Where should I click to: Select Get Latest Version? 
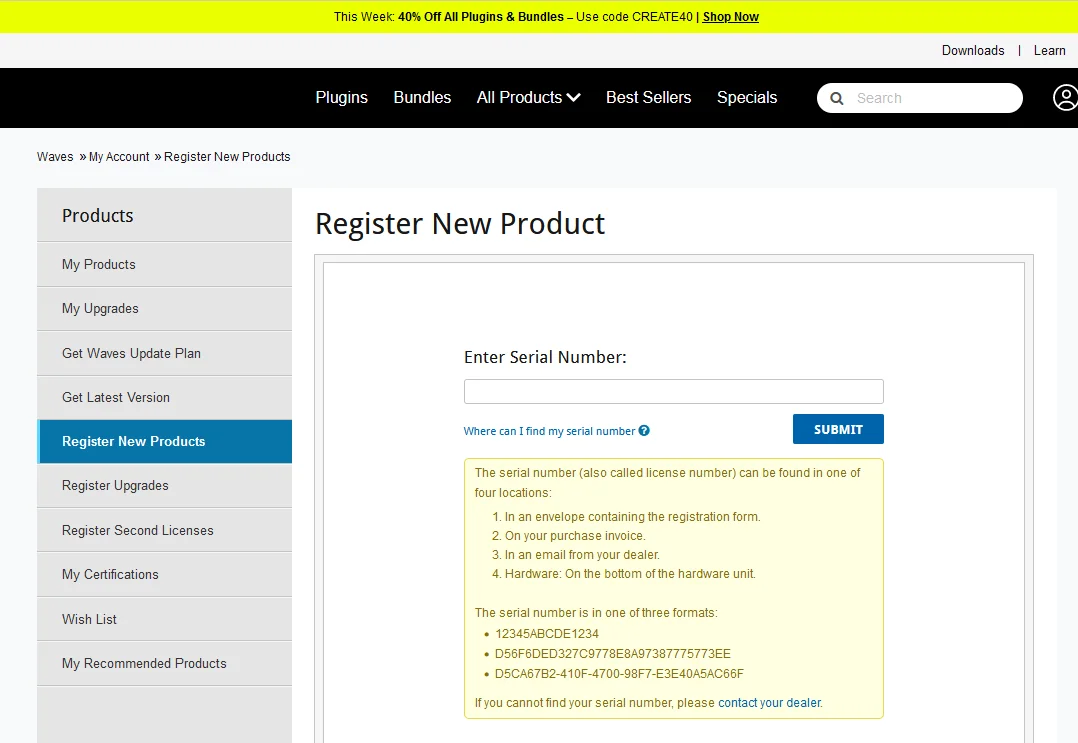click(x=164, y=397)
